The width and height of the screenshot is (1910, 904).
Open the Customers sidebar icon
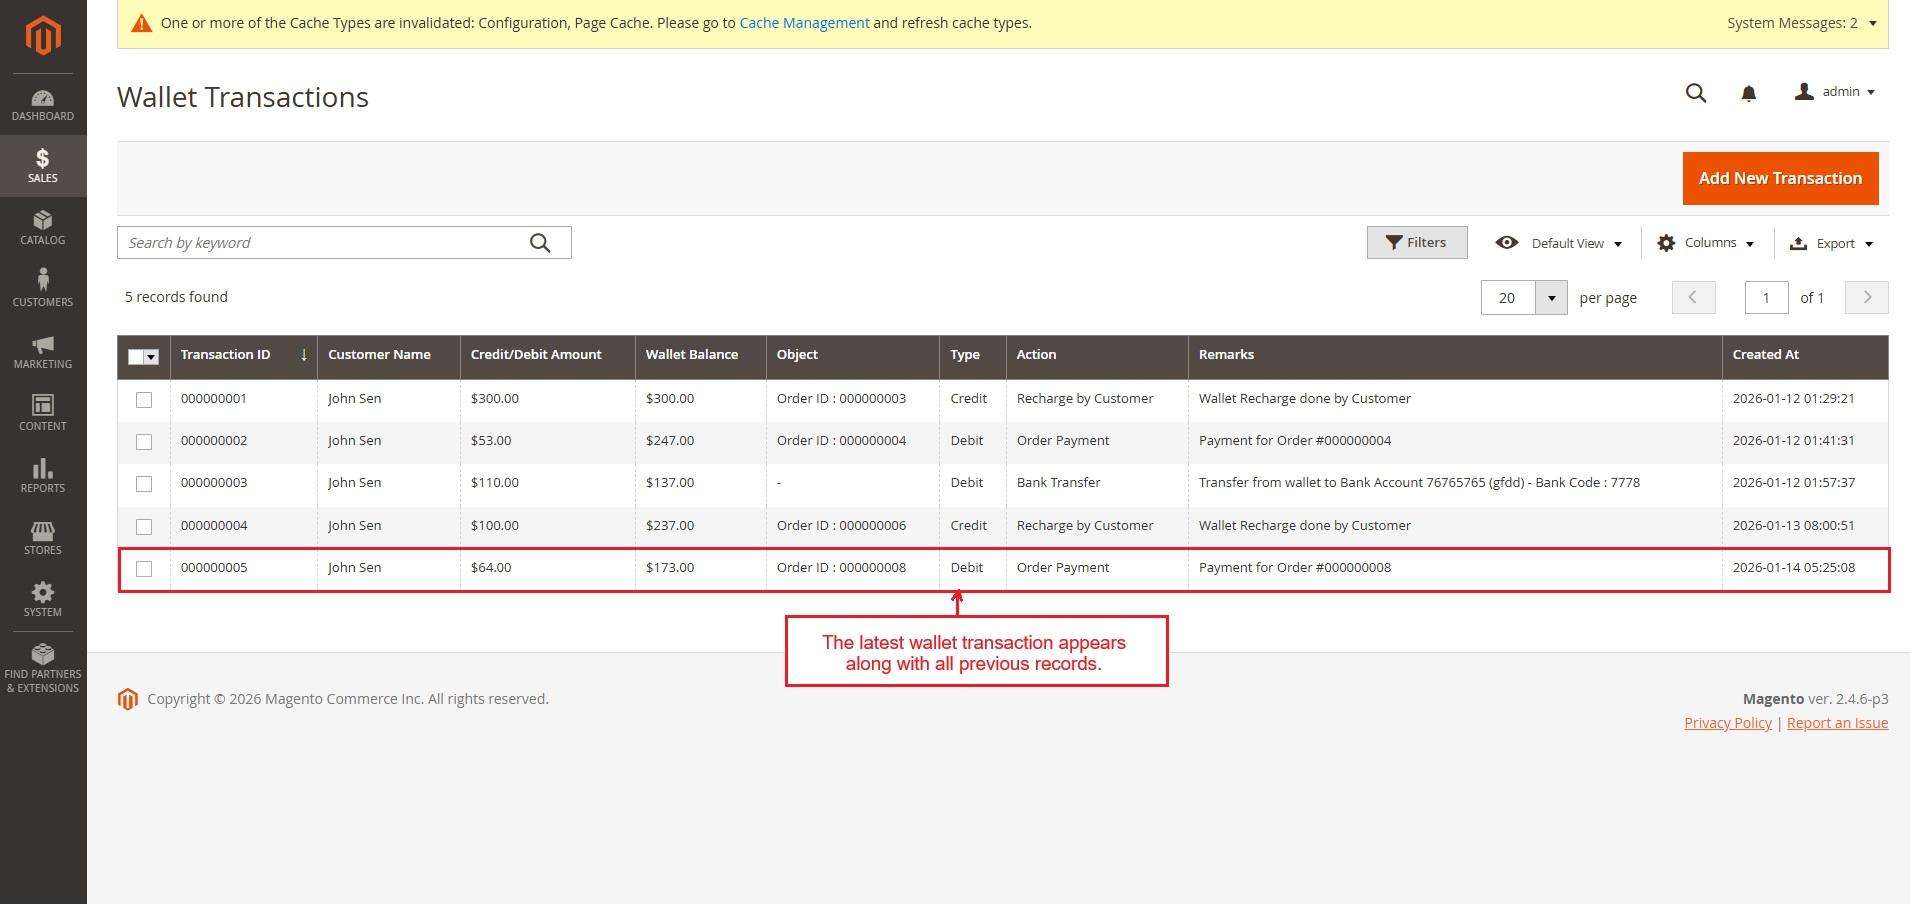43,288
